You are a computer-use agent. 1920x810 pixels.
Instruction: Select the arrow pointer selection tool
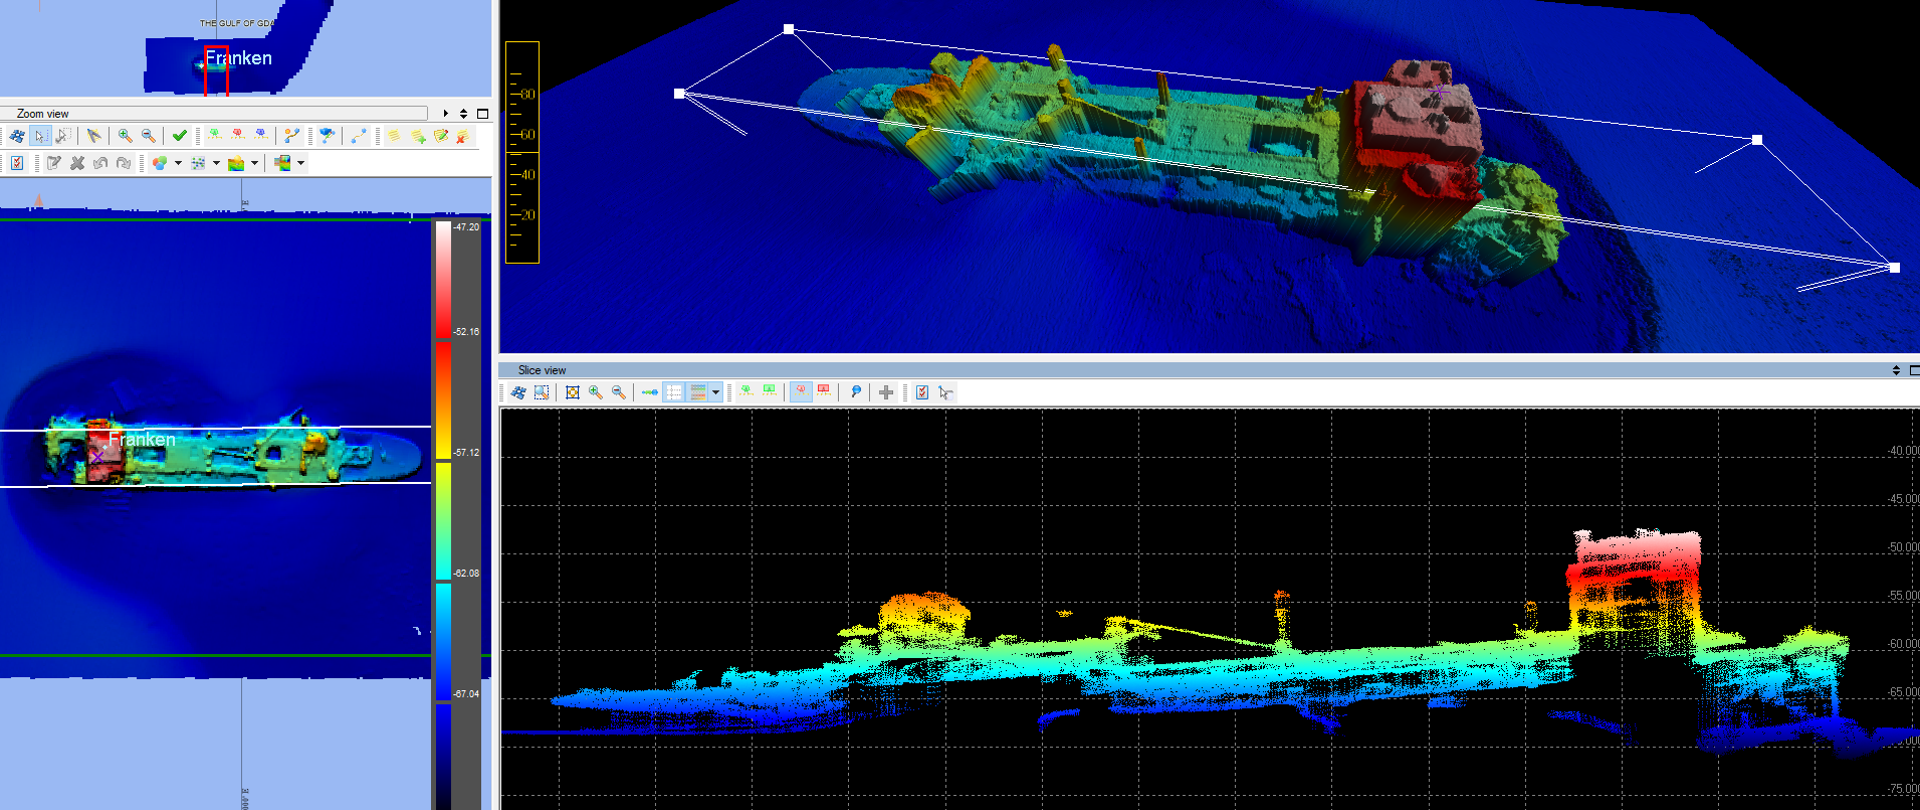40,136
